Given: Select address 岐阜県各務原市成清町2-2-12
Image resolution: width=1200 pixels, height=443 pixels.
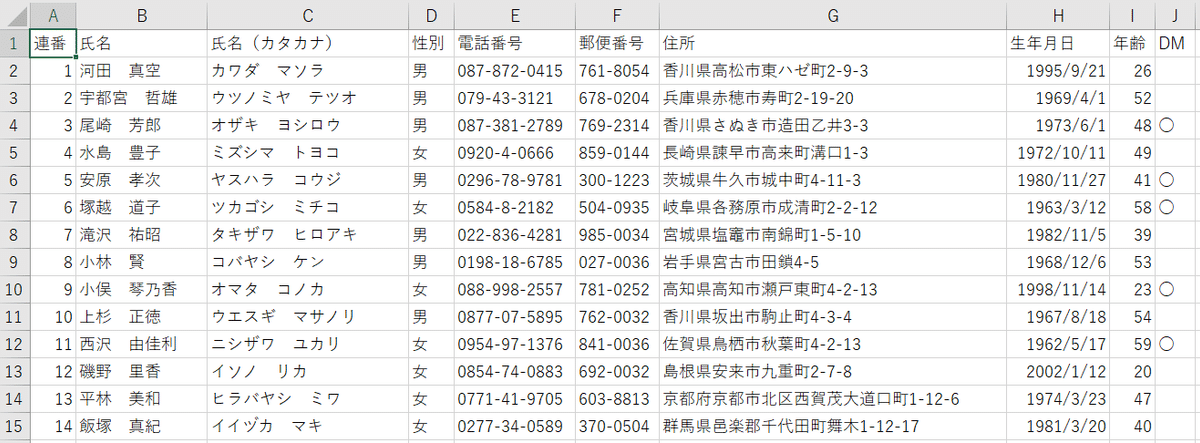Looking at the screenshot, I should [x=832, y=207].
